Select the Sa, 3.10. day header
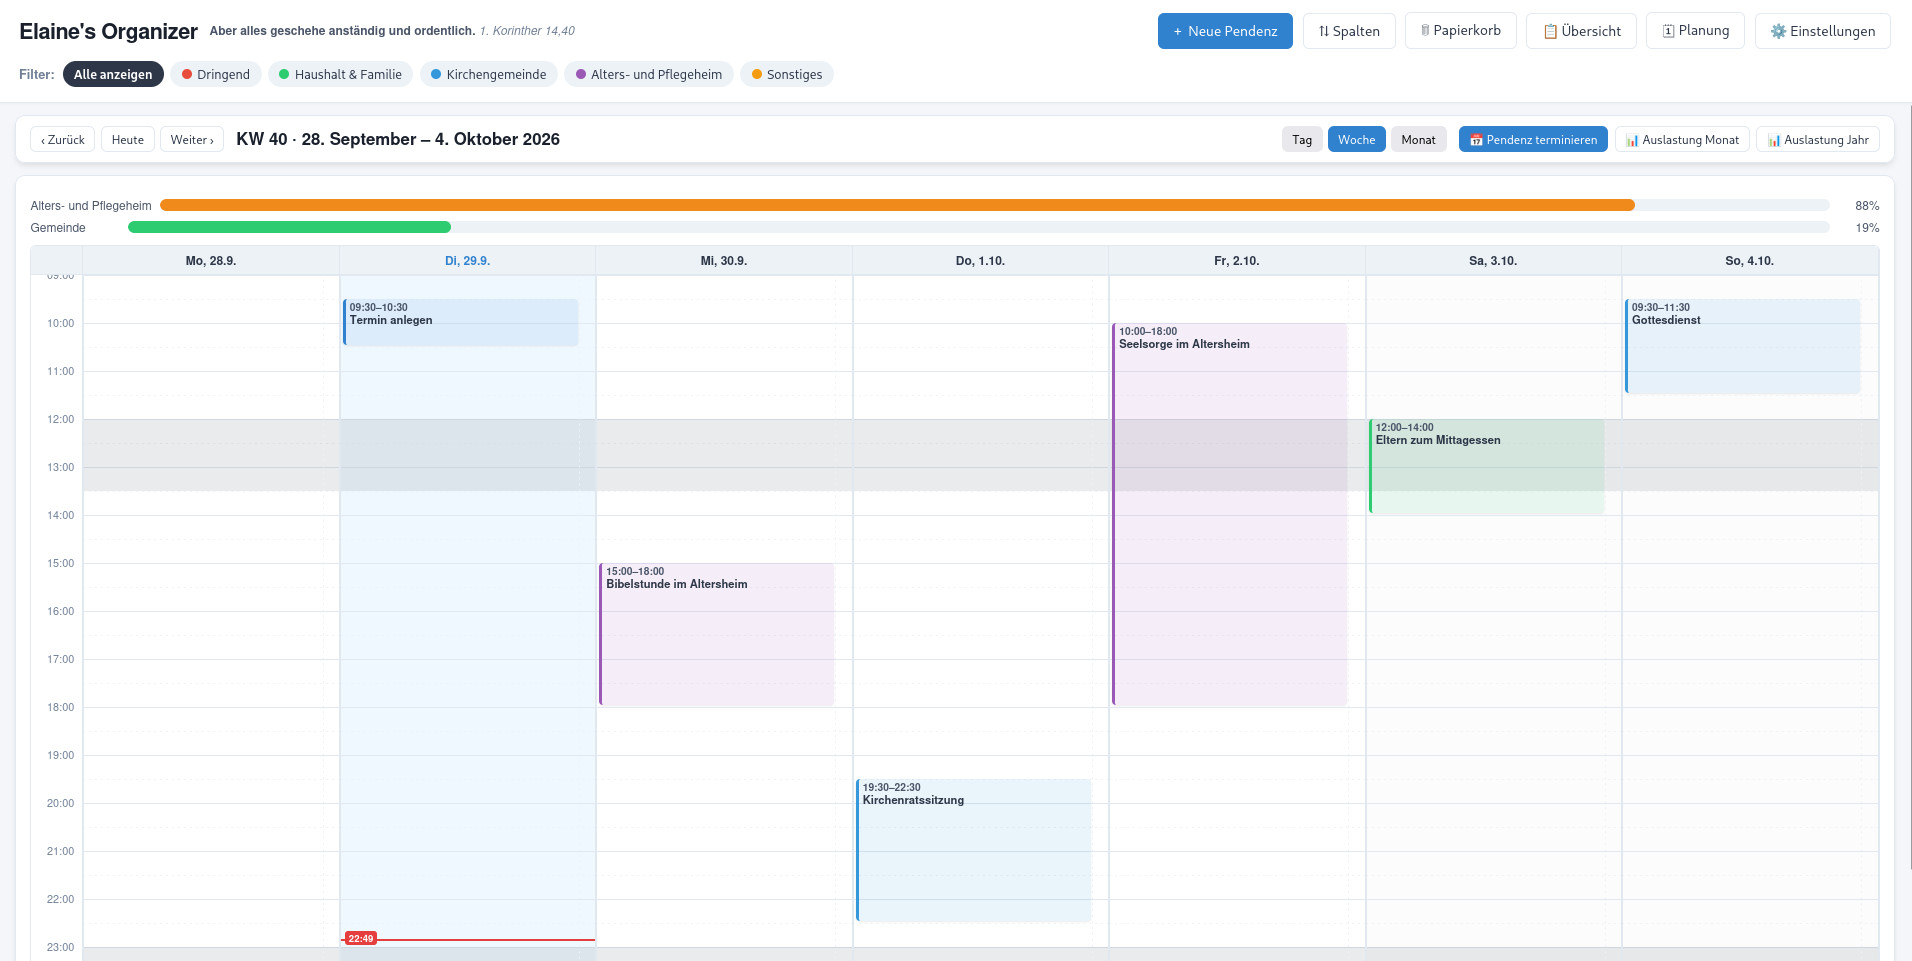The image size is (1912, 961). [x=1493, y=261]
